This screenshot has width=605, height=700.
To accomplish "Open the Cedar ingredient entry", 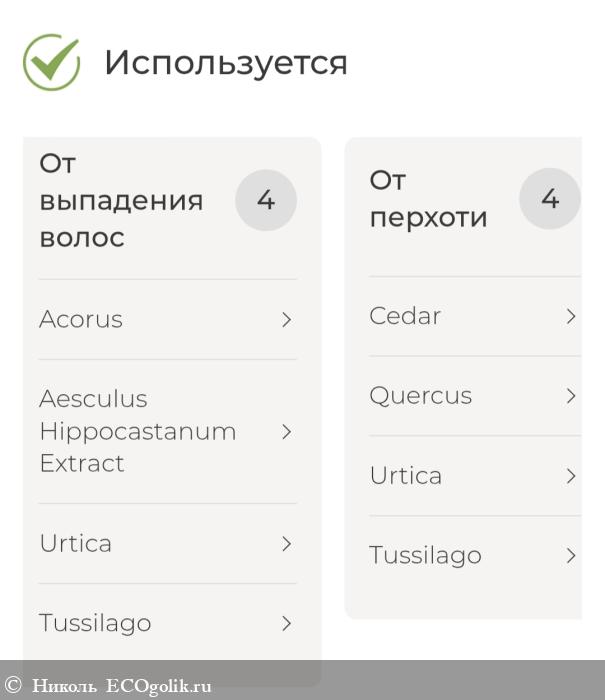I will click(405, 316).
